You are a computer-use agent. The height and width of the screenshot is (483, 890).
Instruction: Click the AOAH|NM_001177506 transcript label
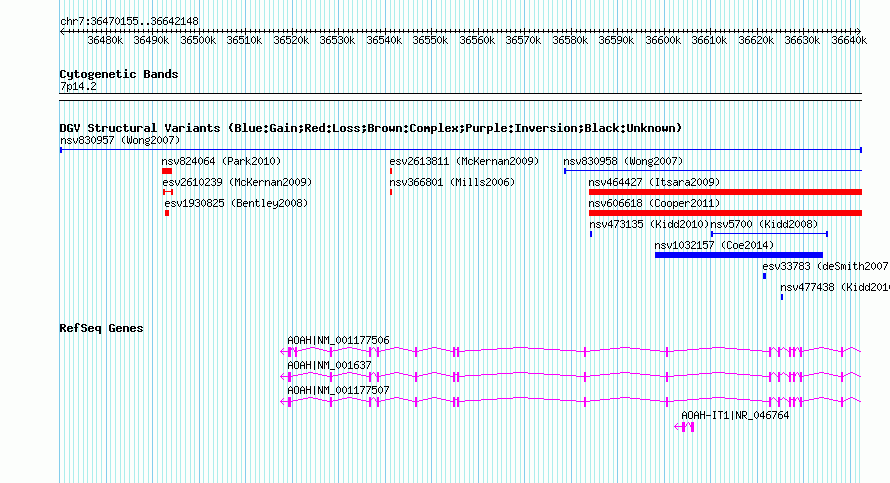tap(338, 341)
